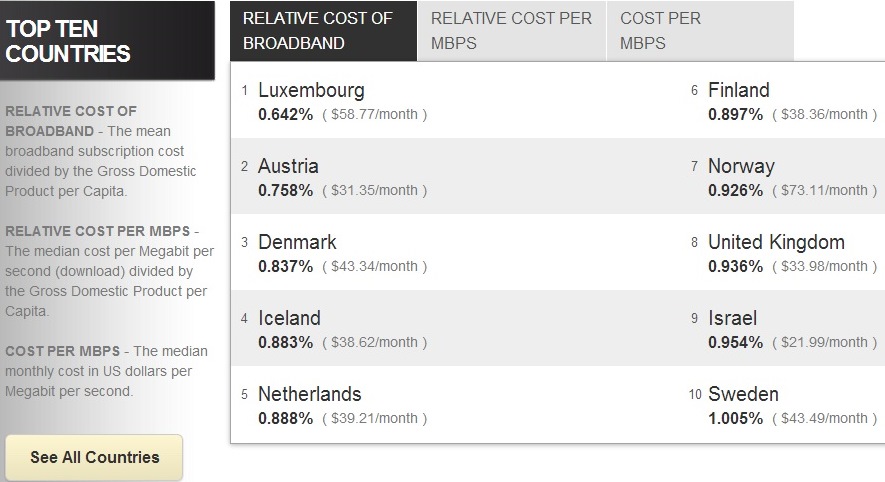Select Austria in the ranking list
Screen dimensions: 885x482
click(x=288, y=167)
